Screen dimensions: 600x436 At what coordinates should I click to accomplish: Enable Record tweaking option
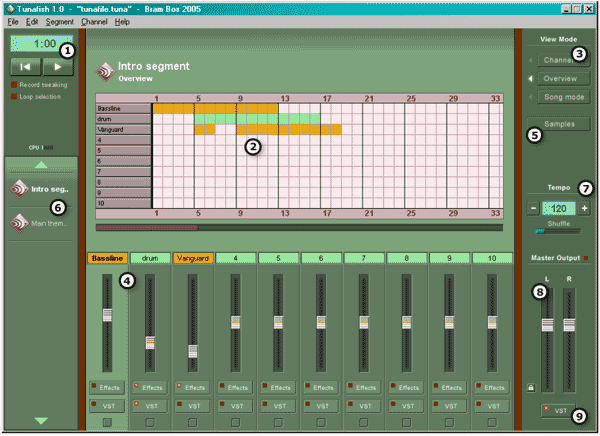click(x=14, y=87)
